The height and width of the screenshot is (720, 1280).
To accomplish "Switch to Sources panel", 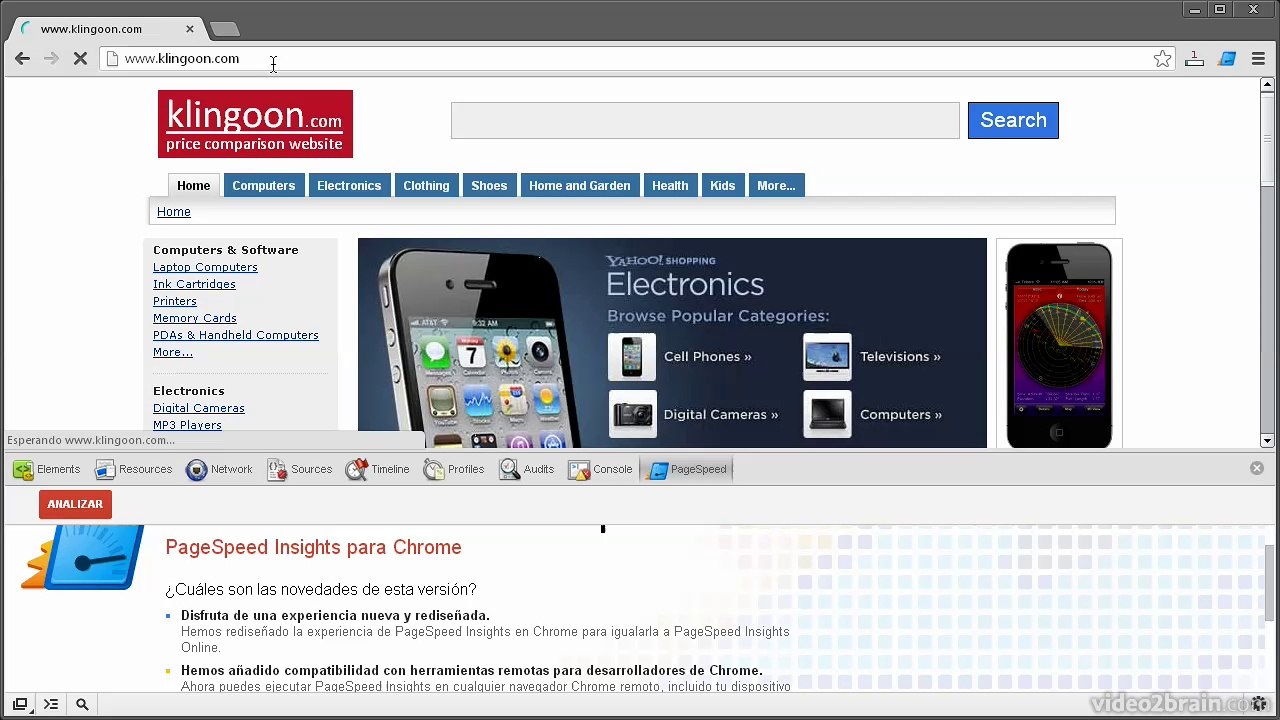I will coord(299,469).
